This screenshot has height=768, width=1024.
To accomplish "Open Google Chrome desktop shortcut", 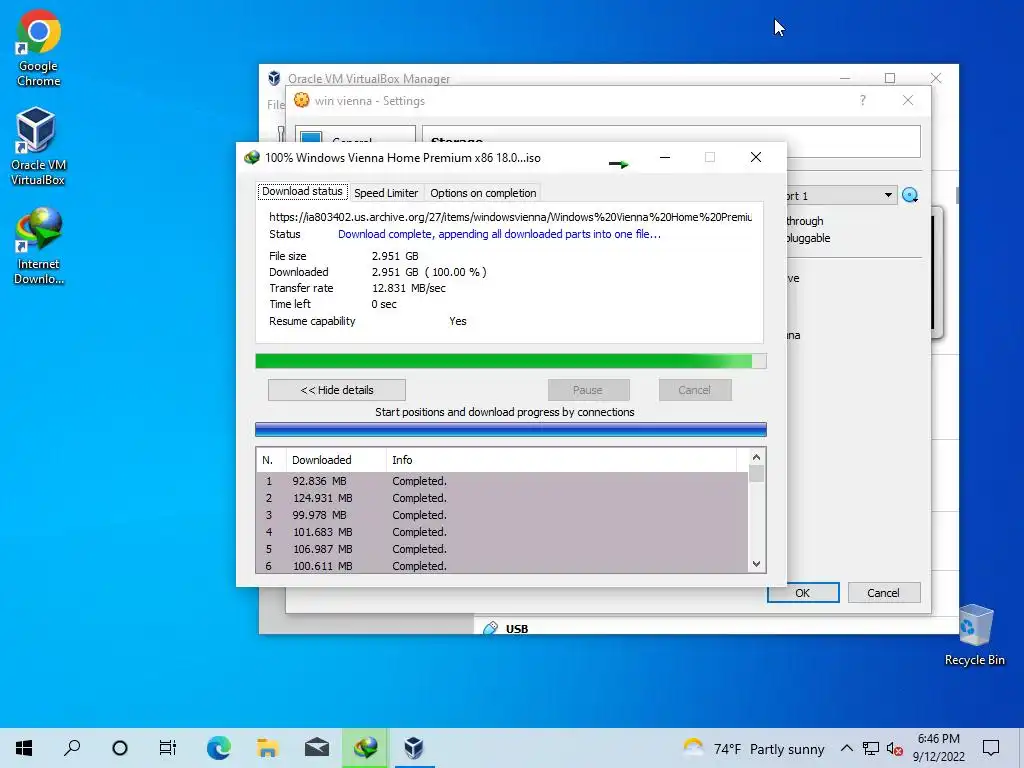I will [x=39, y=49].
